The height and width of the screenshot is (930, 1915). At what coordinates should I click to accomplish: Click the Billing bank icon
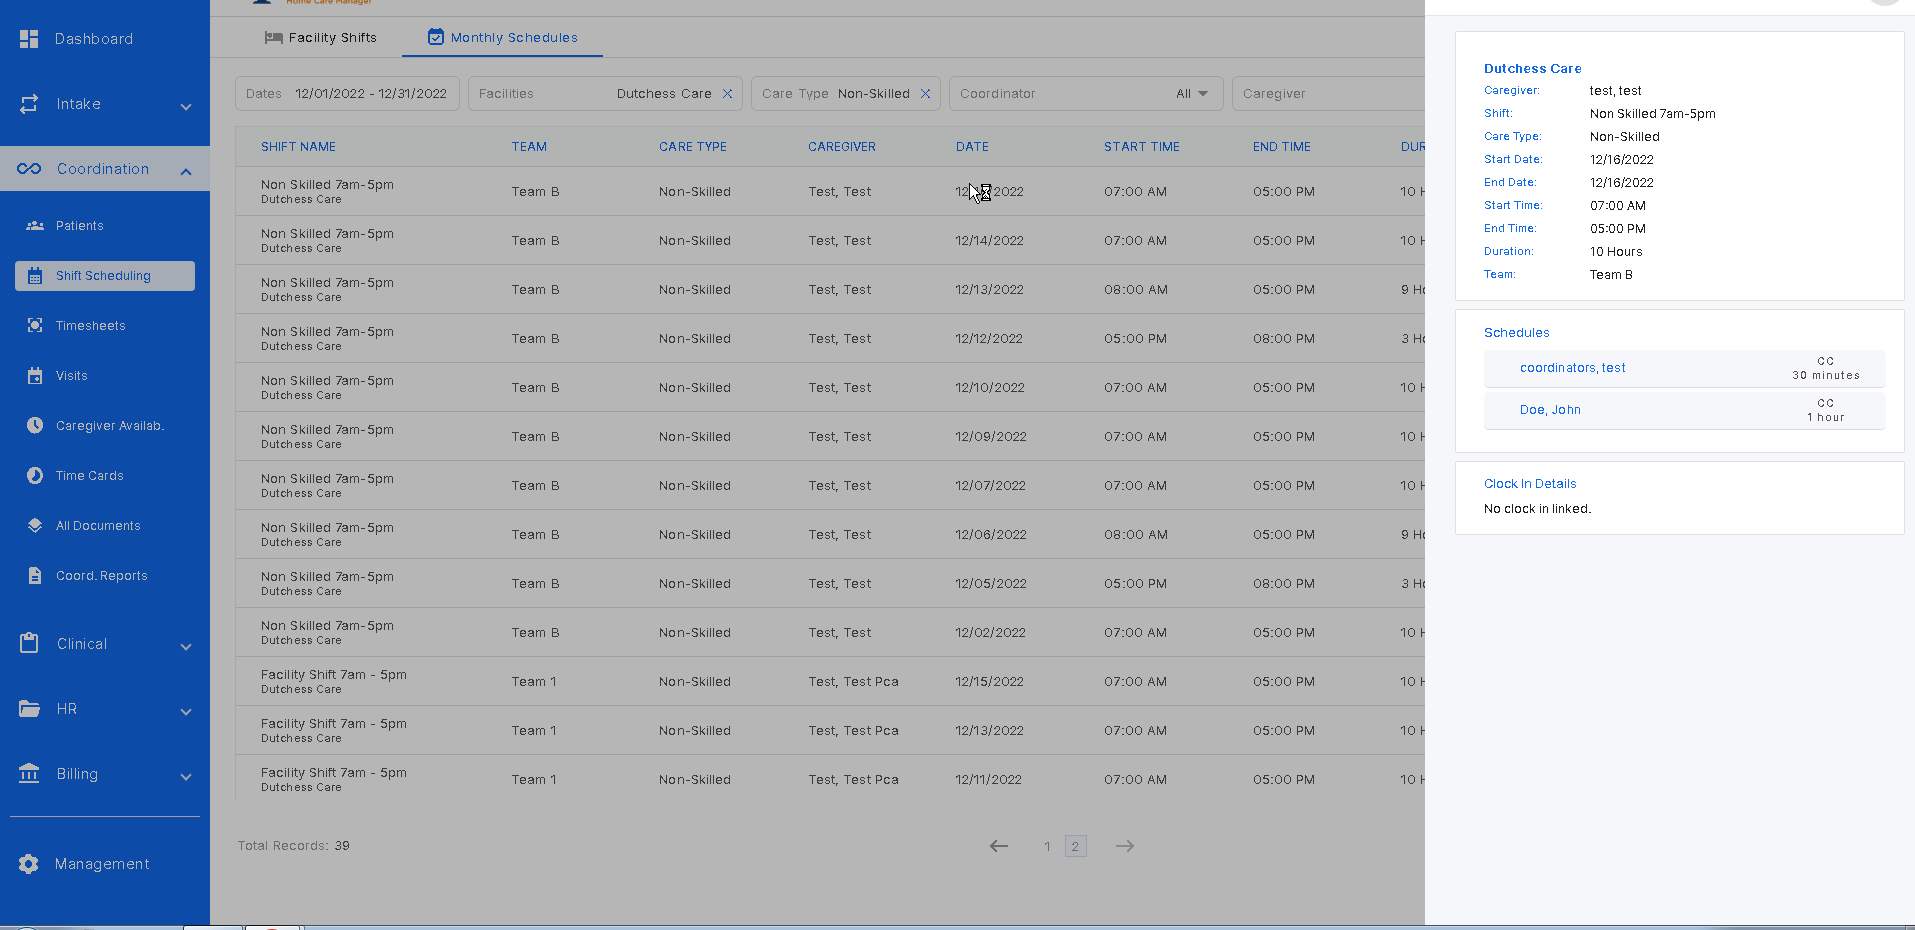tap(29, 774)
